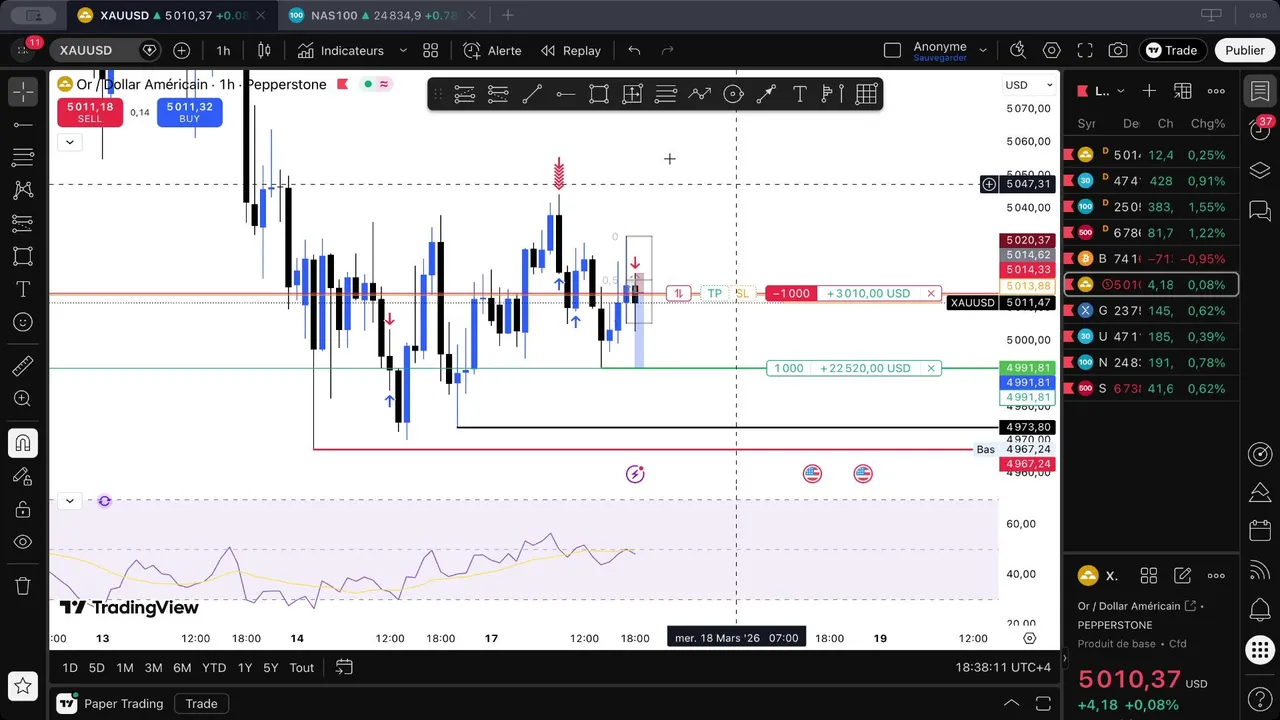Open the Paper Trading panel
The height and width of the screenshot is (720, 1280).
[110, 704]
